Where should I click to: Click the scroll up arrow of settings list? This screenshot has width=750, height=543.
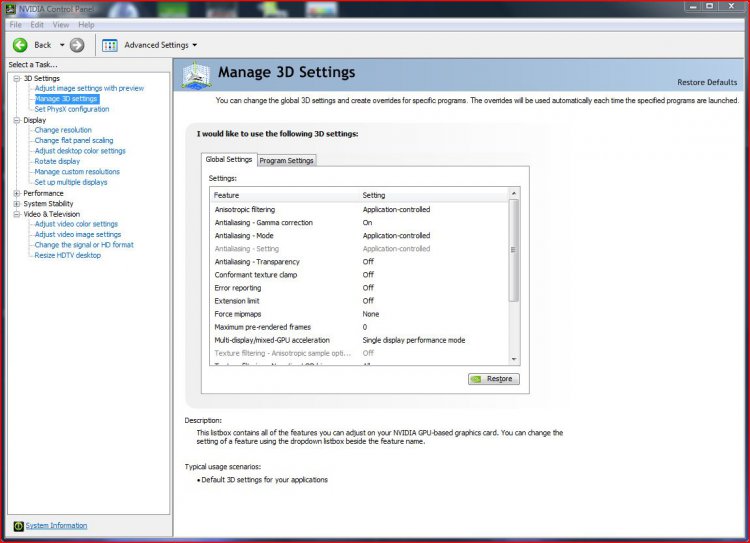pos(514,193)
